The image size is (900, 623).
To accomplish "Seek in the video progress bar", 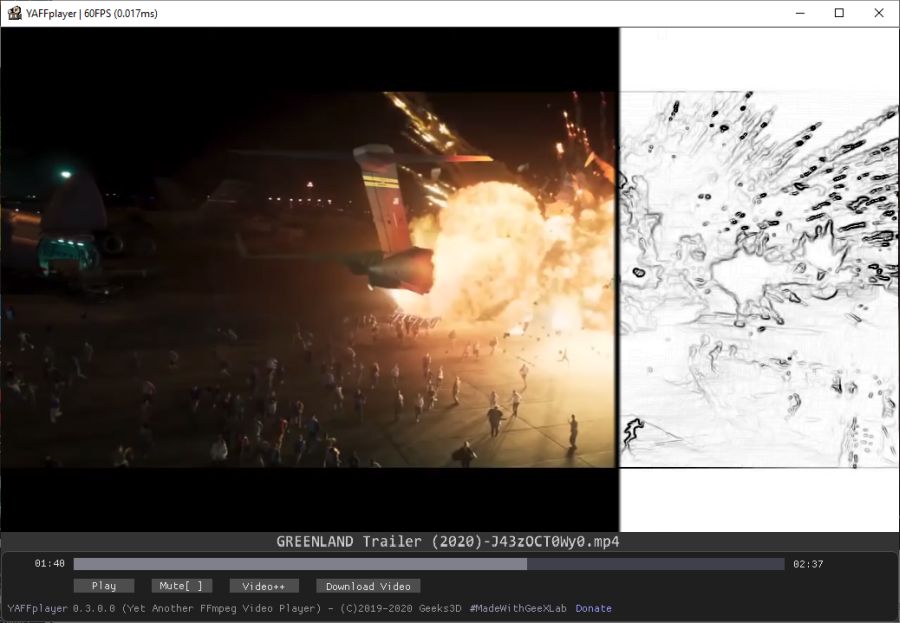I will tap(429, 564).
